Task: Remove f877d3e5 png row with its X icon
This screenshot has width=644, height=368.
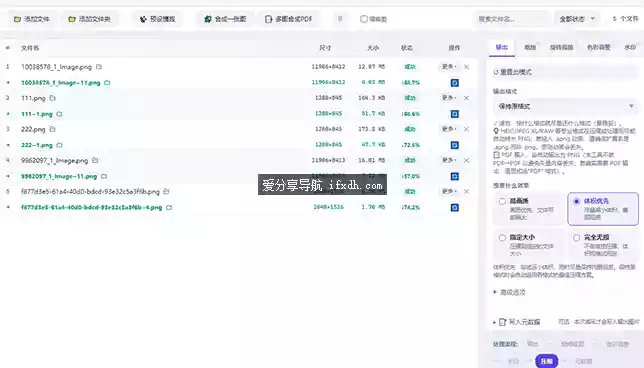Action: point(467,191)
